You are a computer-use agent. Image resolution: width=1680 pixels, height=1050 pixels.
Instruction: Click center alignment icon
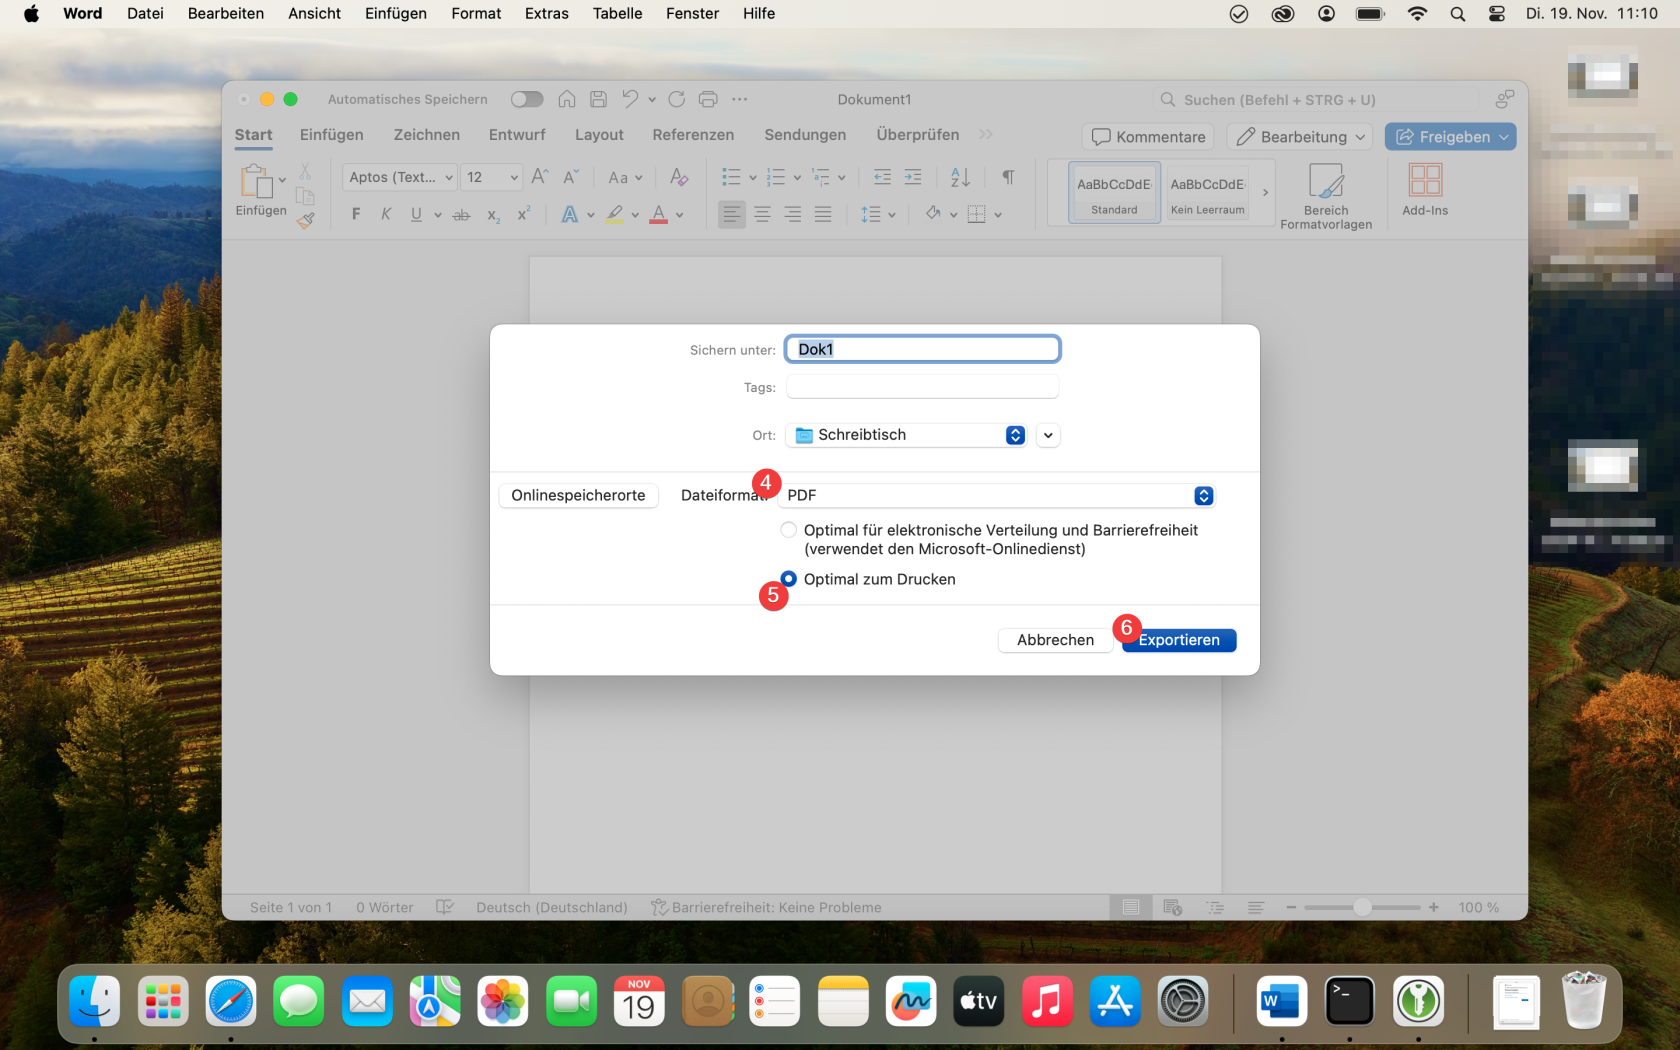tap(762, 214)
